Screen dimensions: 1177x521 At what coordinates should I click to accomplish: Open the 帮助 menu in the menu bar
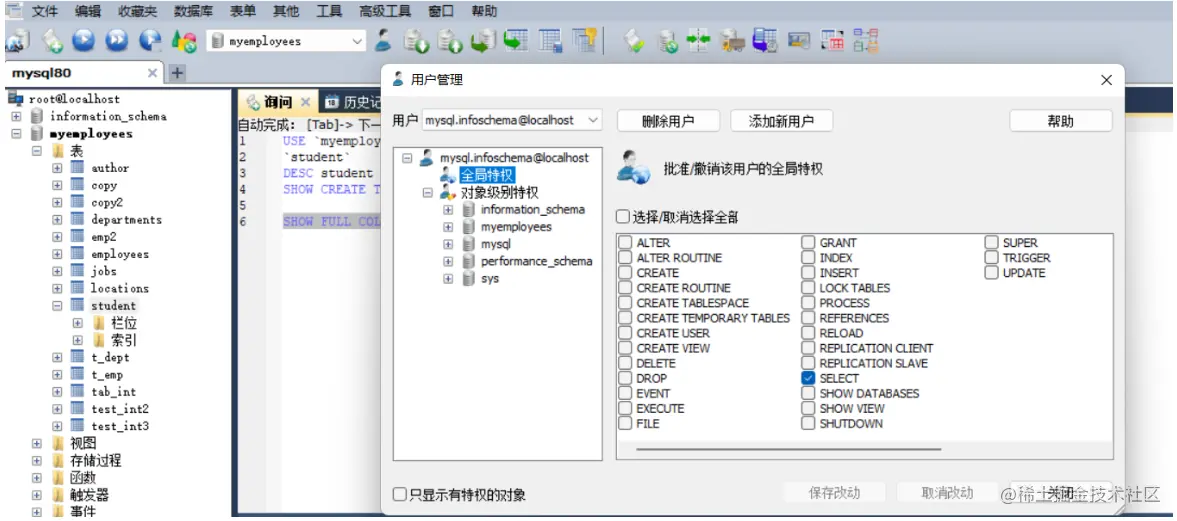coord(484,11)
